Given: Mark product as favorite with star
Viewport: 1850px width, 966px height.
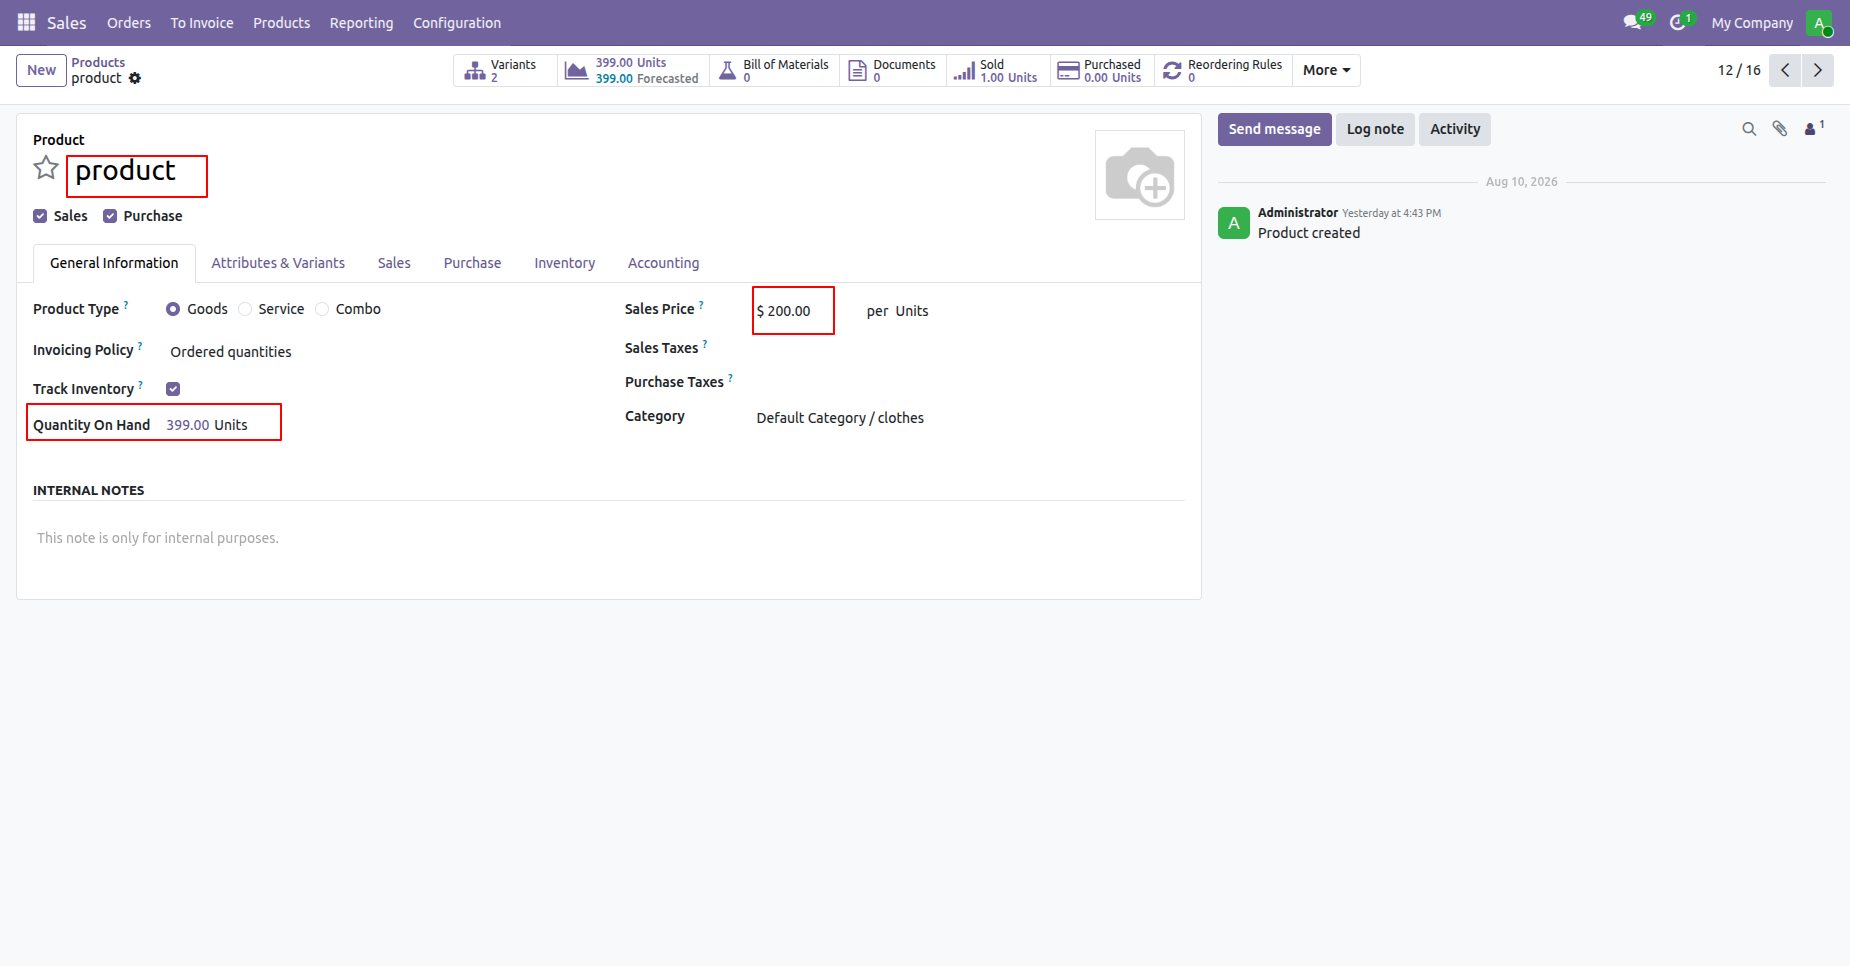Looking at the screenshot, I should (46, 168).
